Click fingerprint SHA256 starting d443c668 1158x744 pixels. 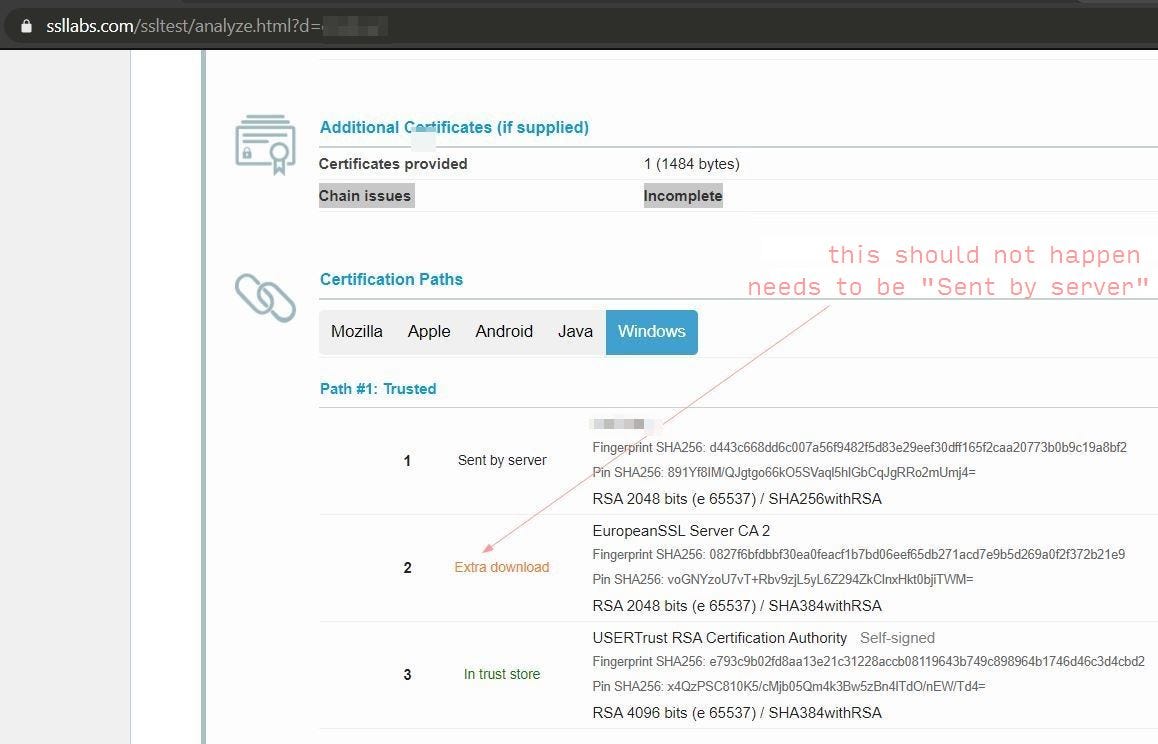point(860,447)
